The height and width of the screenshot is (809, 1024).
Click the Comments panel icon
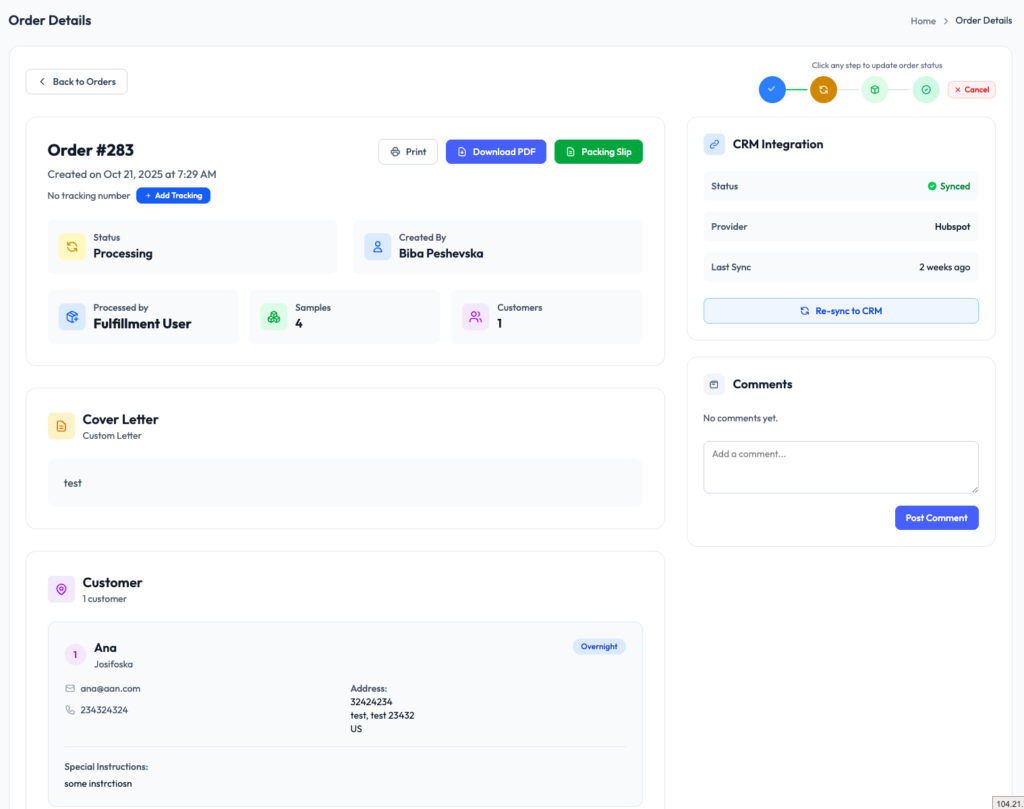pos(714,384)
